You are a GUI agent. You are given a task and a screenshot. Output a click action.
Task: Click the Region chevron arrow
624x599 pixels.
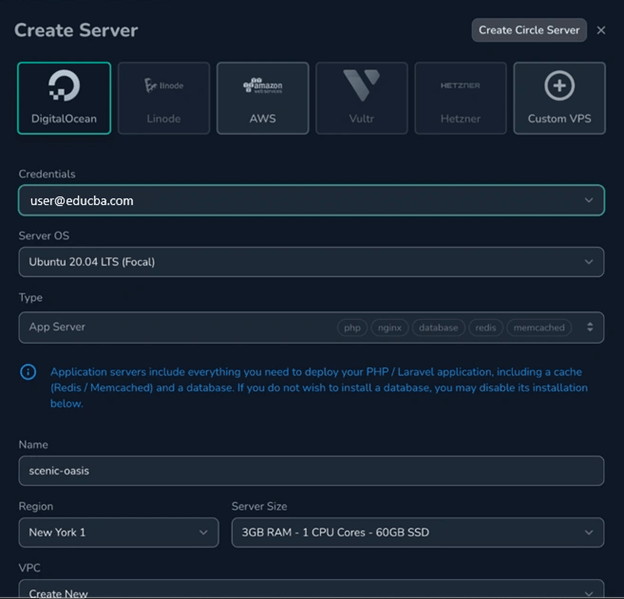203,533
